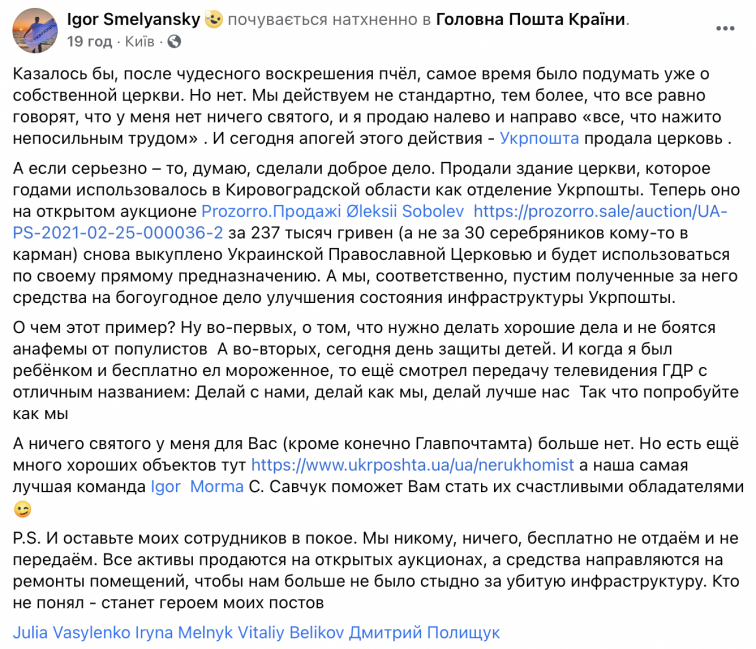The height and width of the screenshot is (649, 756).
Task: Click the 19 год post timestamp
Action: coord(88,41)
